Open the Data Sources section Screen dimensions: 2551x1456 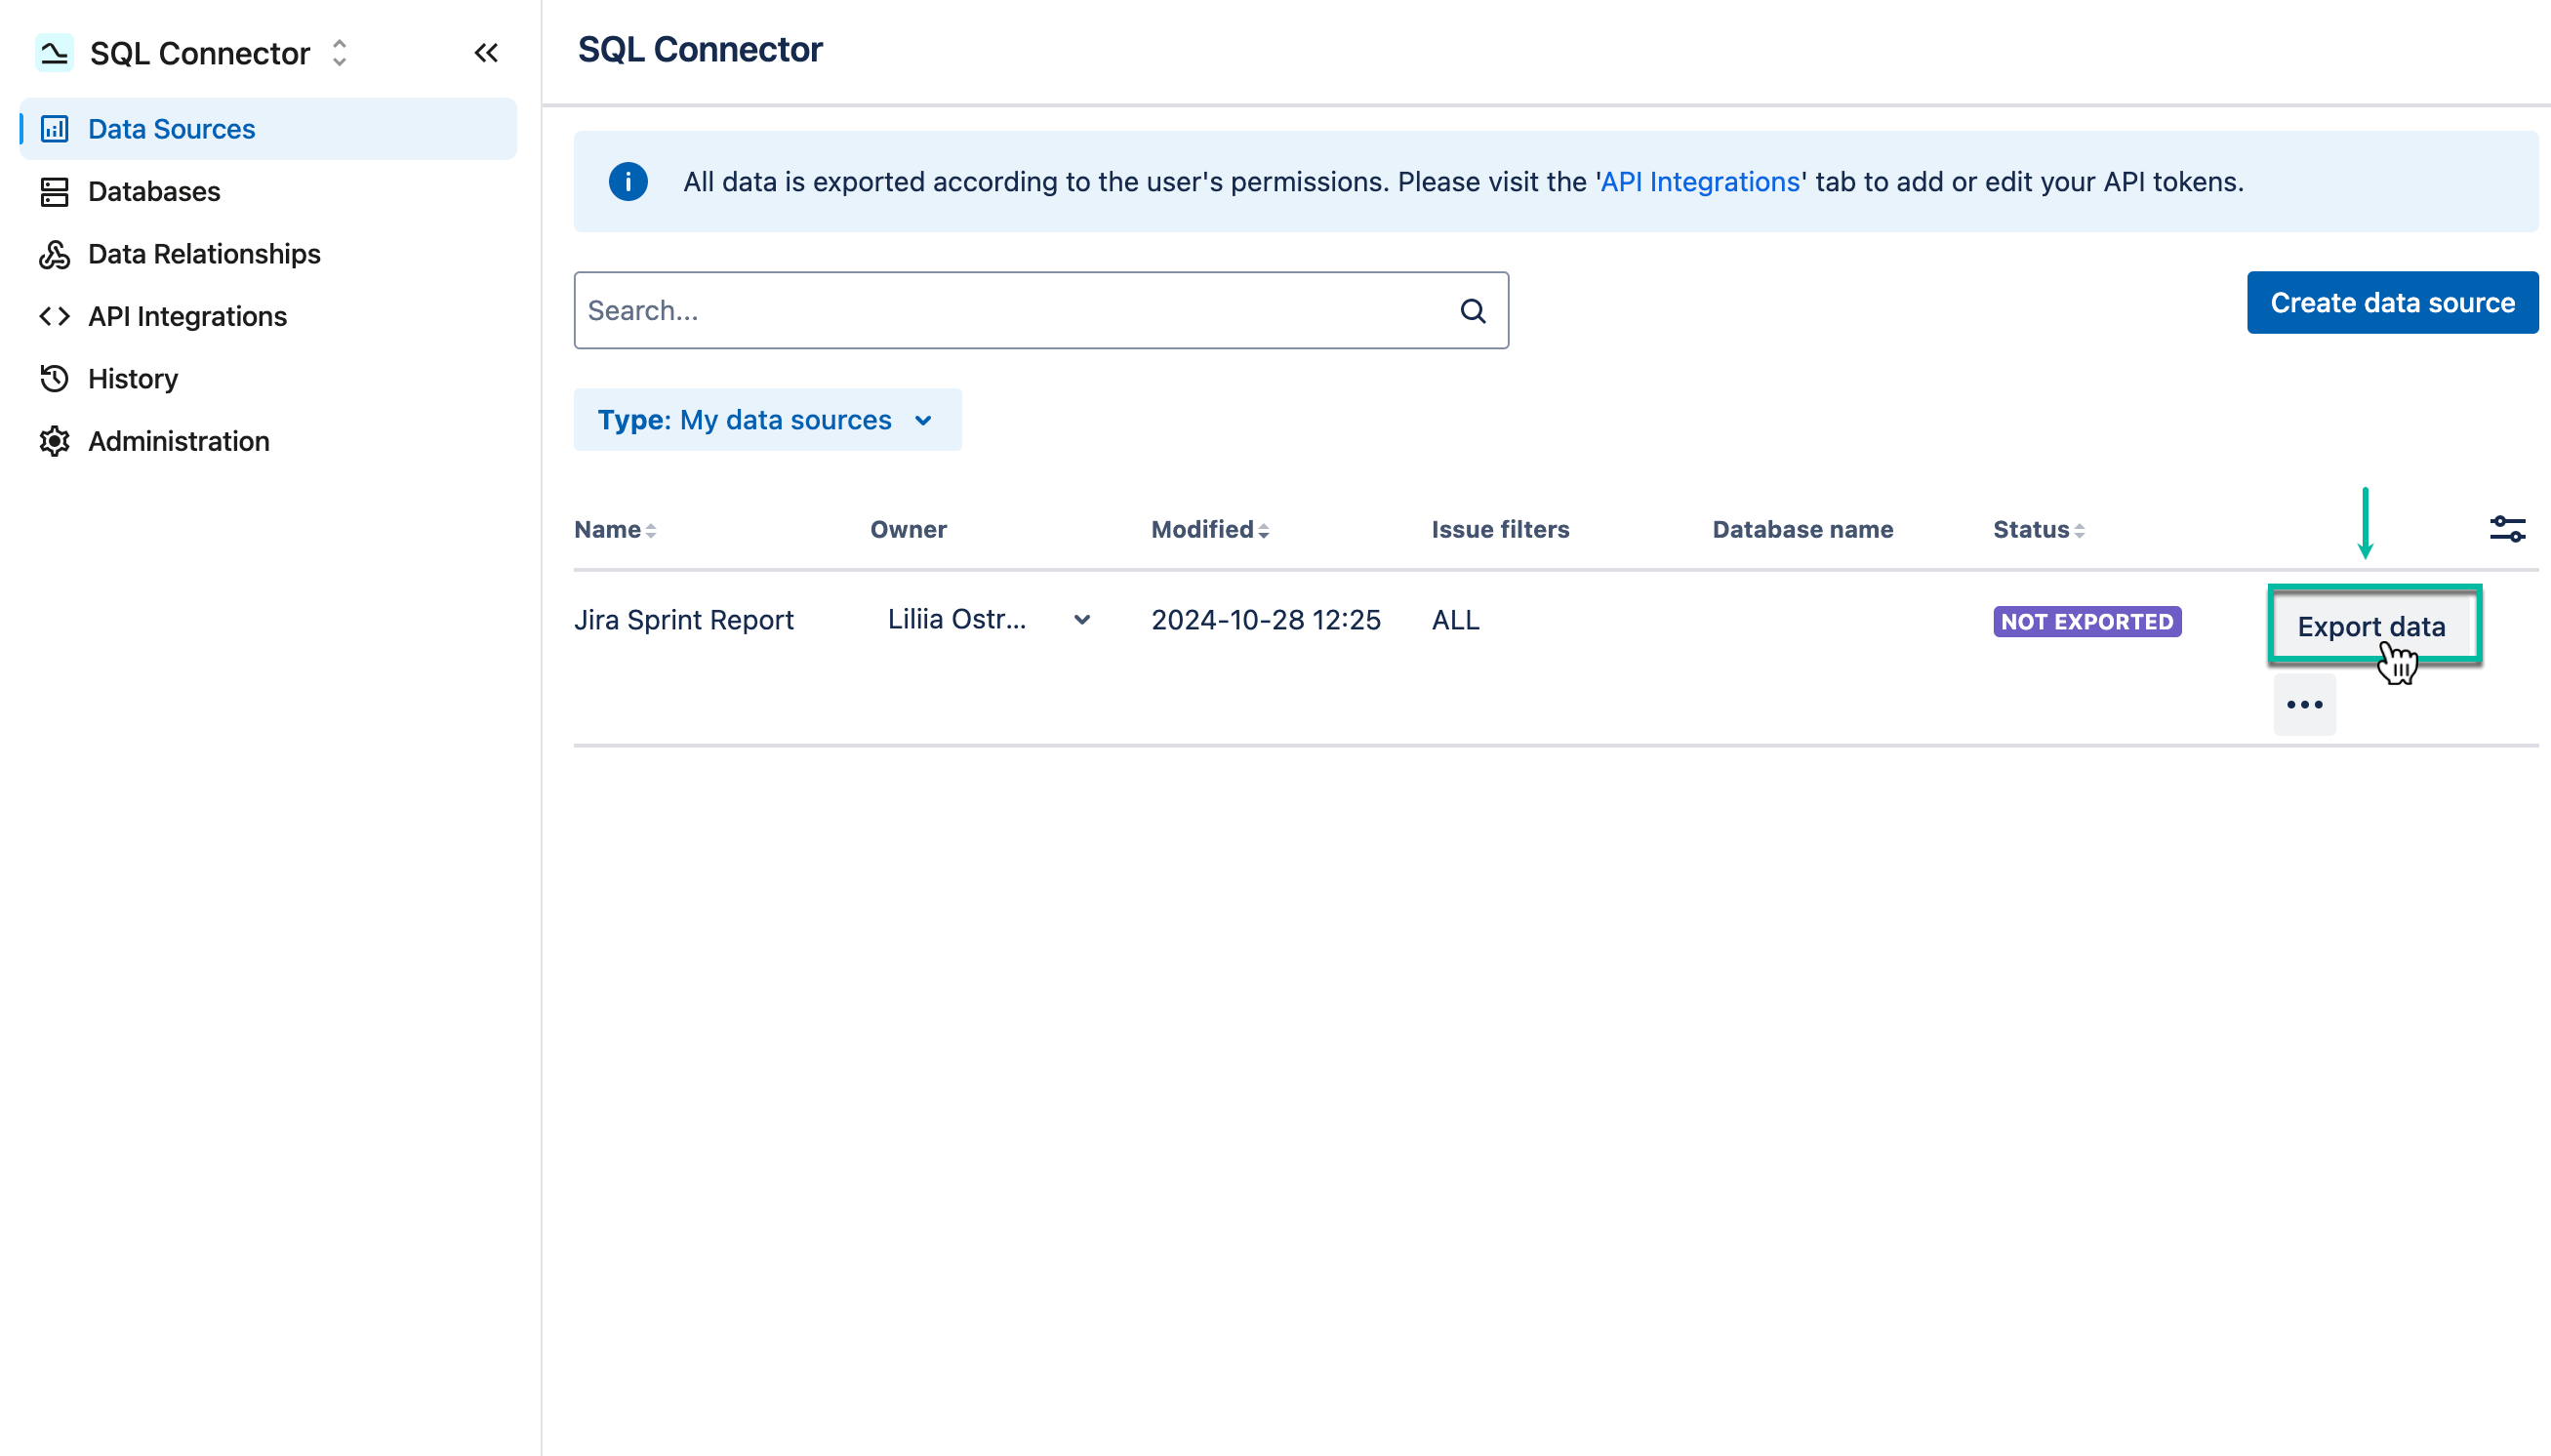[x=170, y=128]
